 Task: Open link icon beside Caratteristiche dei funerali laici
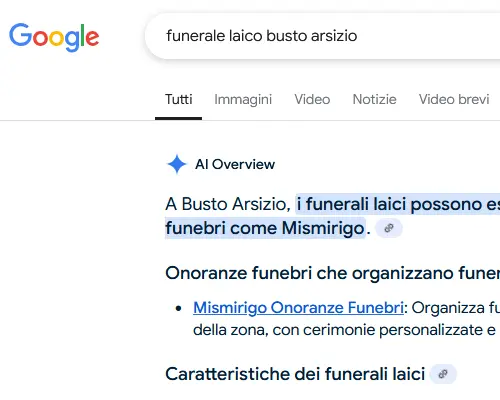coord(443,374)
